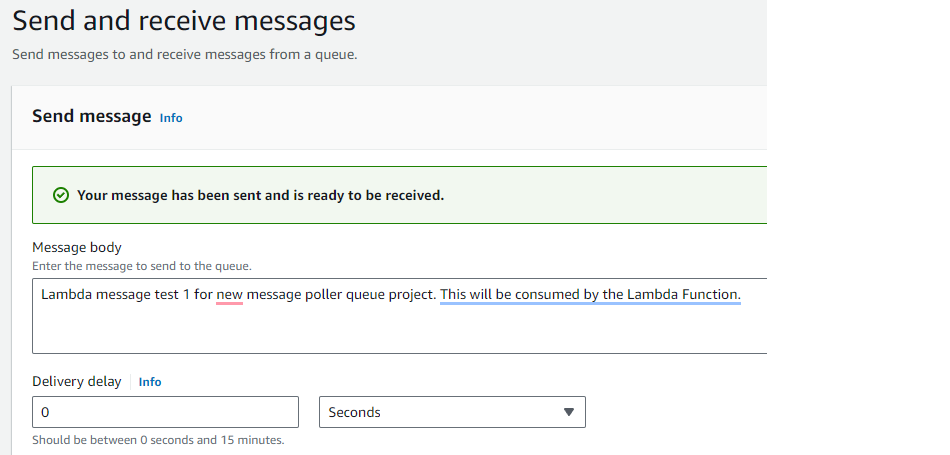This screenshot has height=455, width=950.
Task: Expand the Seconds time unit dropdown
Action: click(x=452, y=412)
